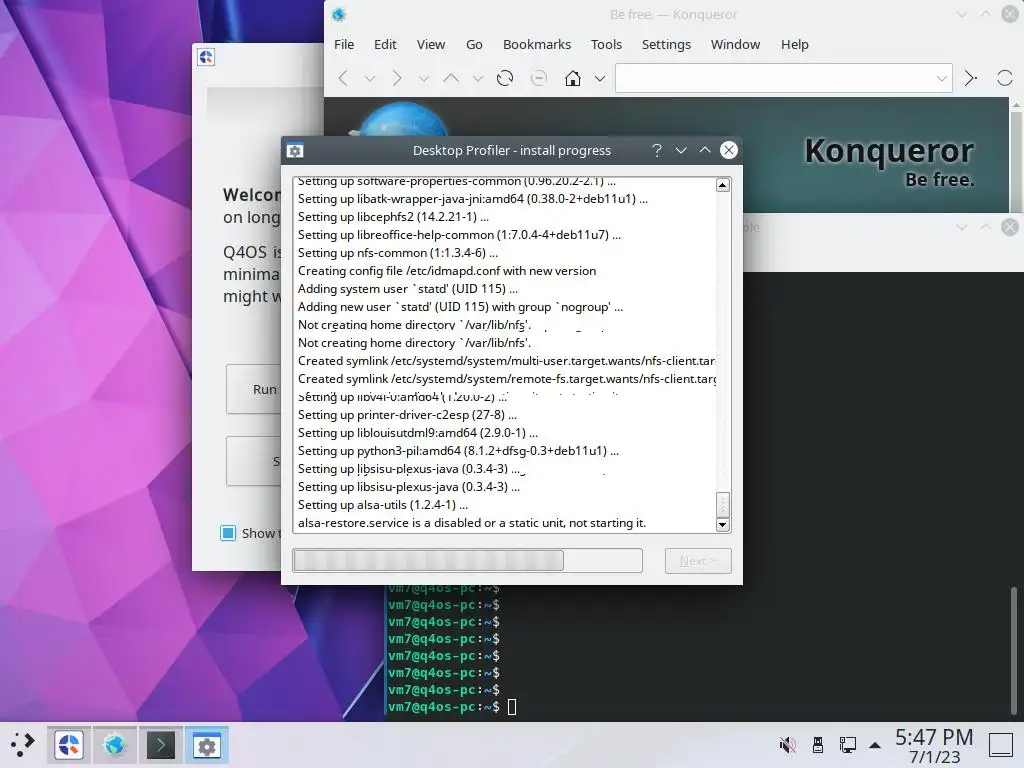Show hidden system tray icons
Screen dimensions: 1024x768
(x=875, y=744)
